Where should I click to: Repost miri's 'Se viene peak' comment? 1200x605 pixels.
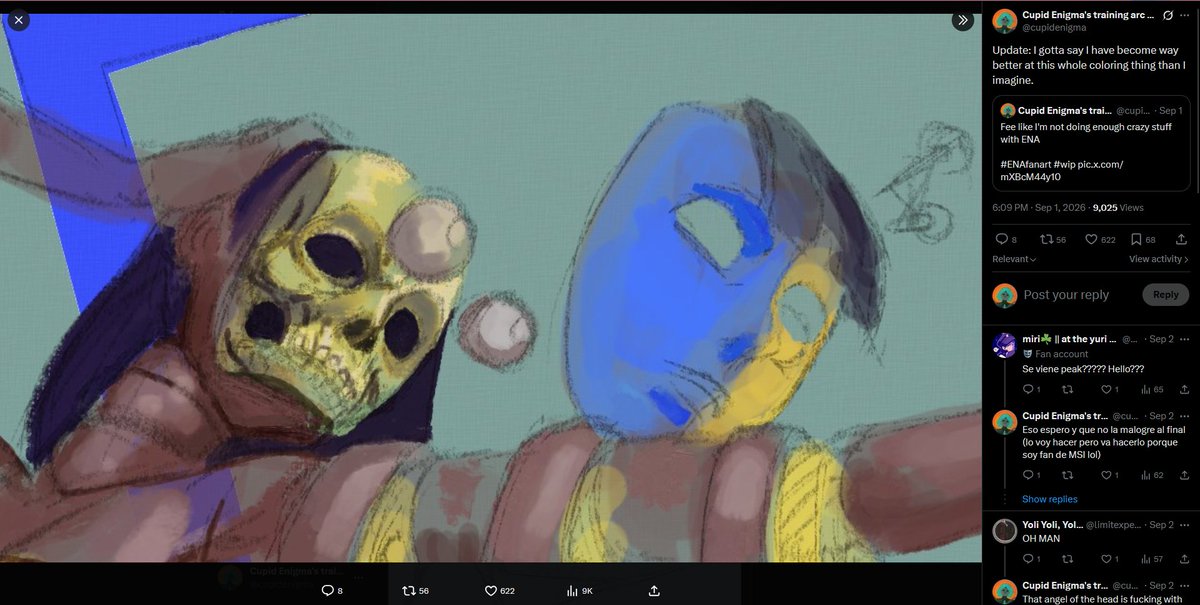click(1069, 390)
